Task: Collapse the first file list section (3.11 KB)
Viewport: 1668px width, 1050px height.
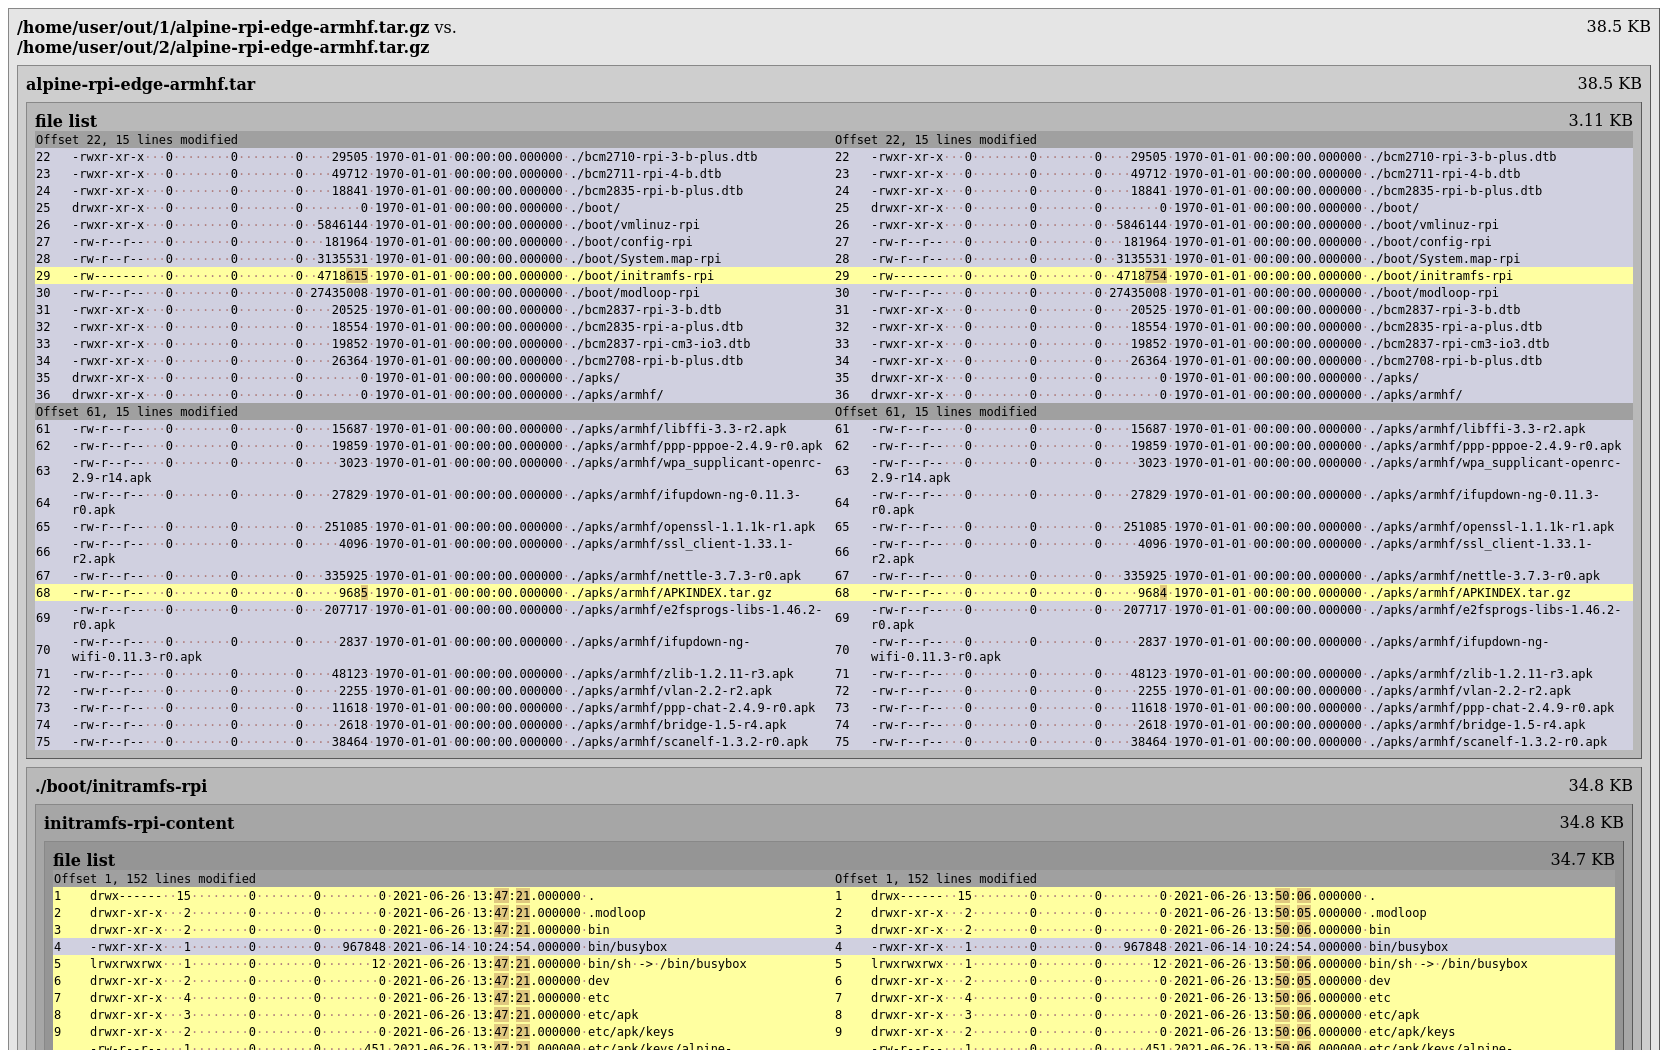Action: (66, 121)
